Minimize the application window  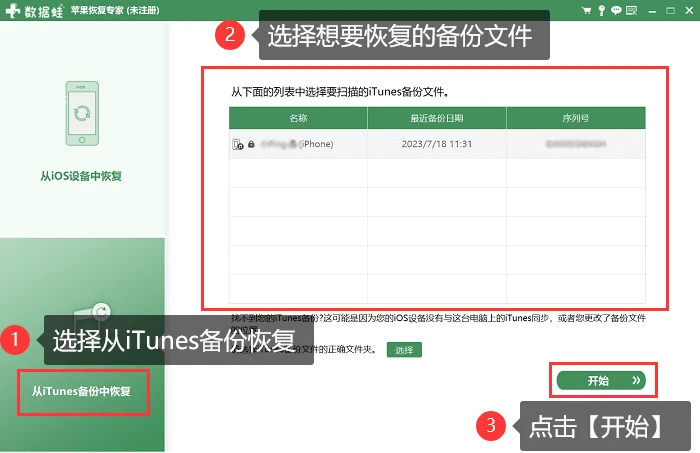pyautogui.click(x=652, y=11)
